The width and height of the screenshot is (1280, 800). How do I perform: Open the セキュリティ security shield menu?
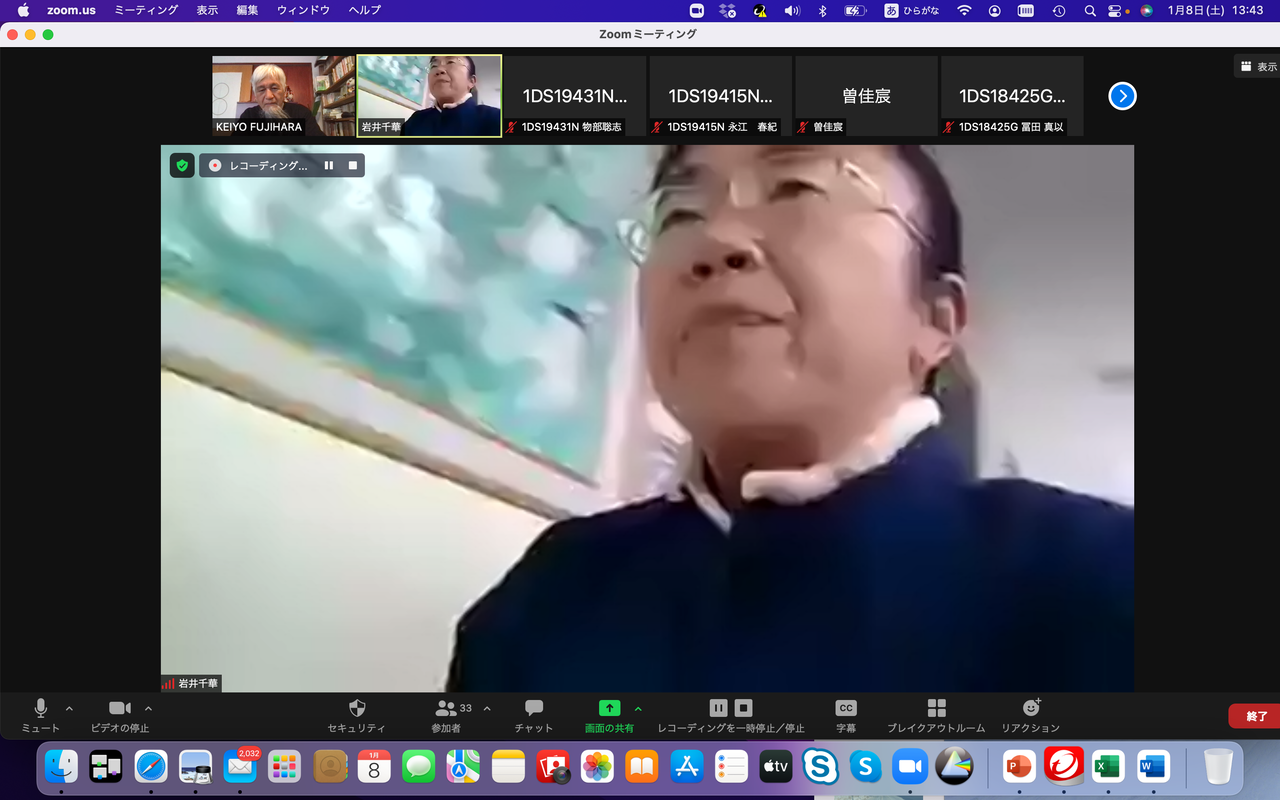click(356, 715)
